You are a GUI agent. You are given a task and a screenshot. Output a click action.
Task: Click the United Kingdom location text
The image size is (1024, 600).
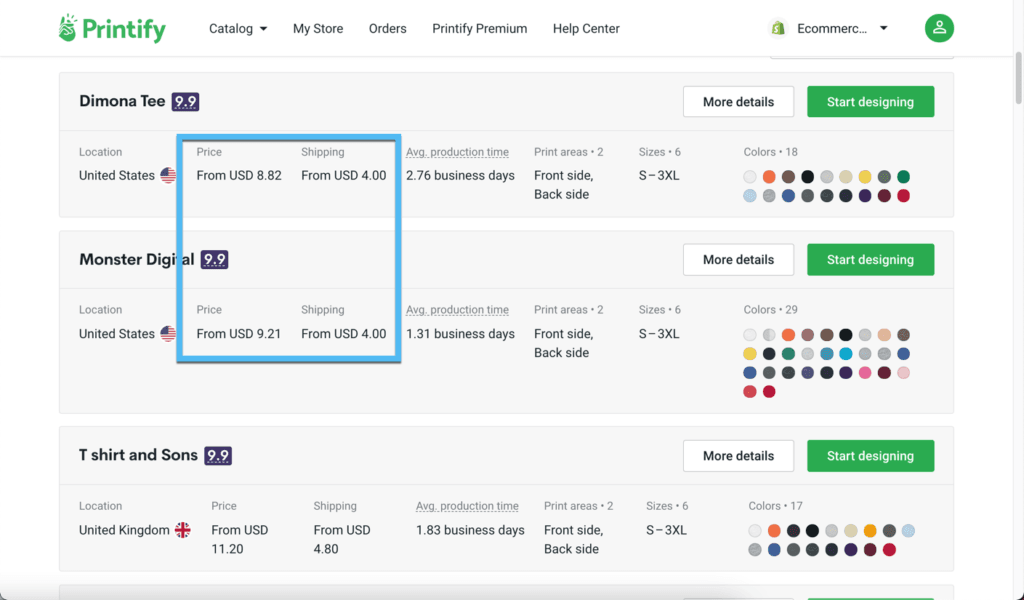coord(124,530)
